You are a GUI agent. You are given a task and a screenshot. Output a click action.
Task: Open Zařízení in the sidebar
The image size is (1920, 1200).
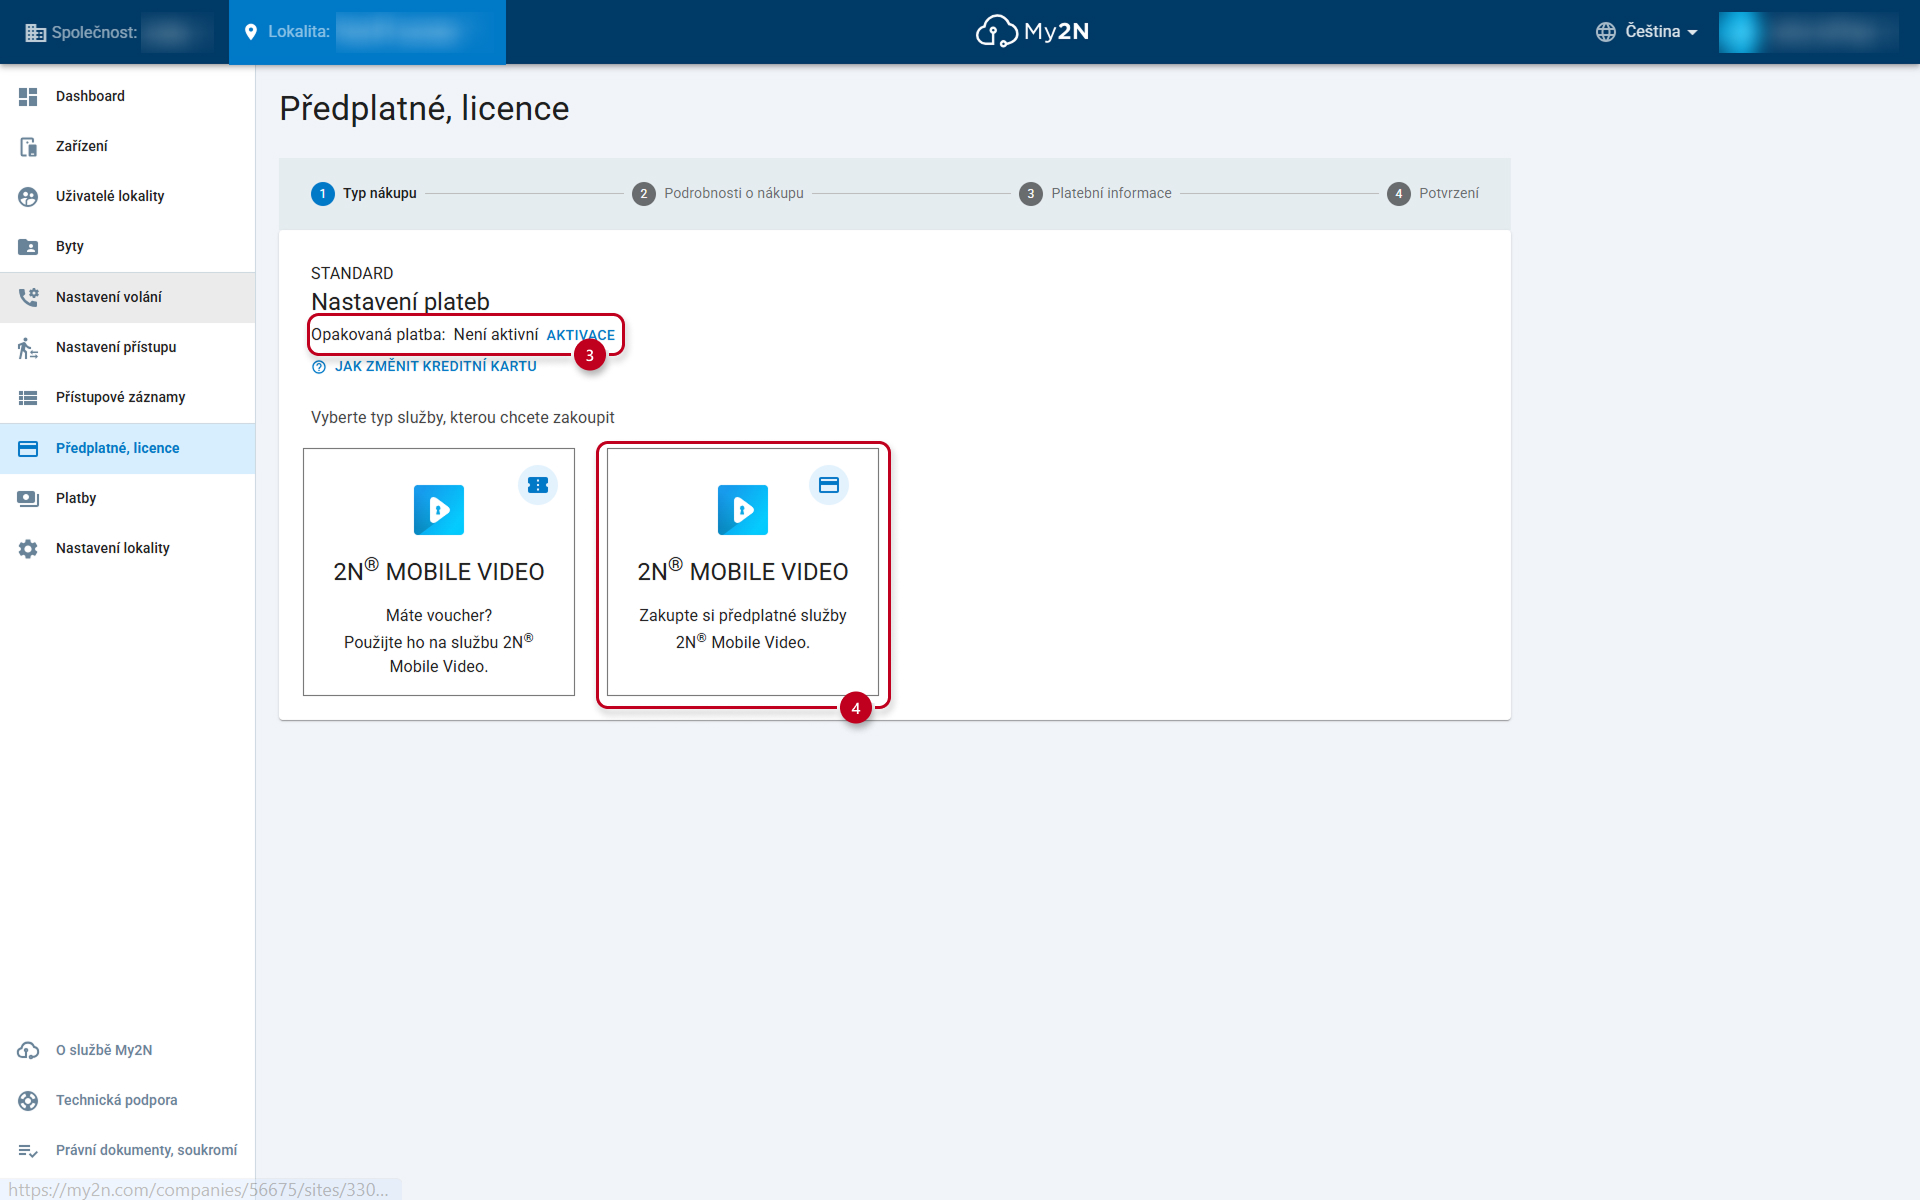click(128, 146)
